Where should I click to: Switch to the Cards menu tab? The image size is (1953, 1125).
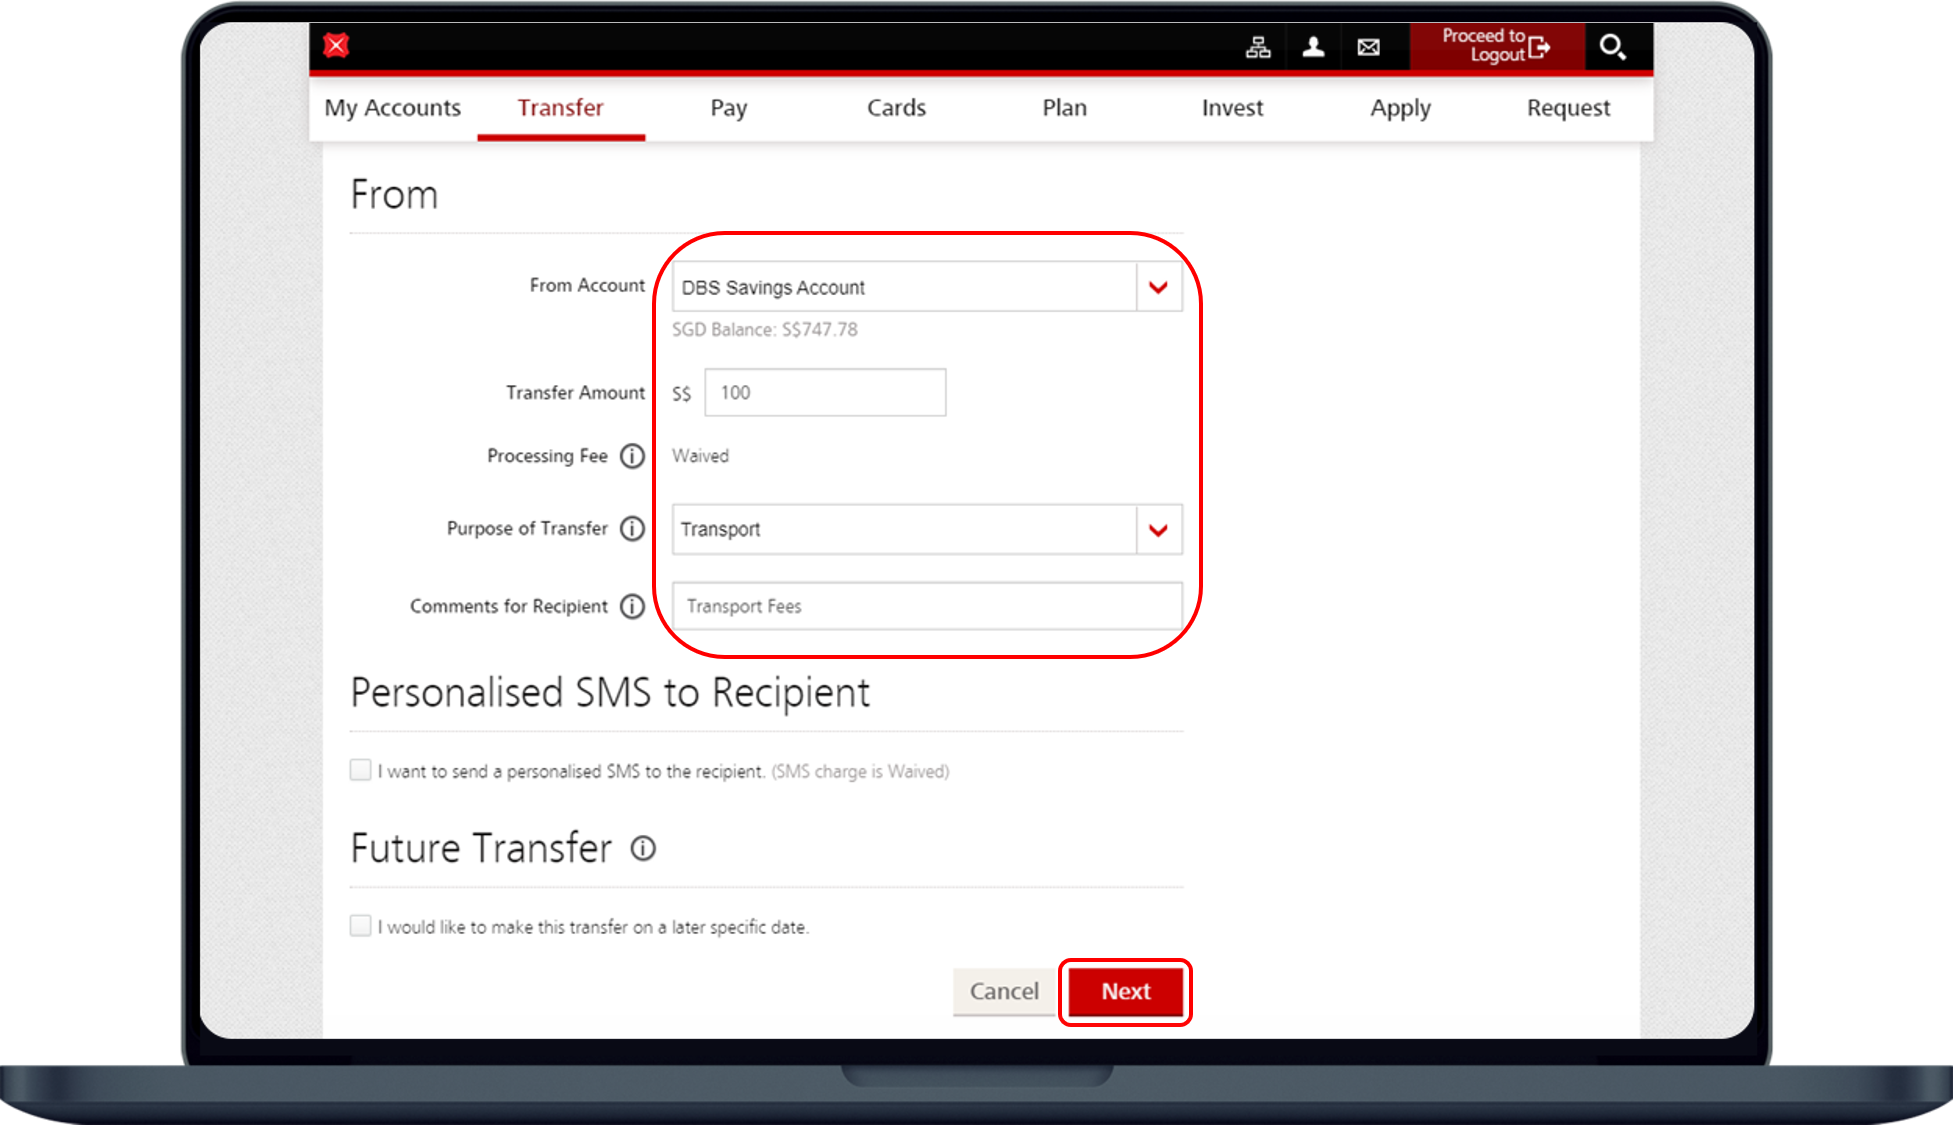(896, 108)
